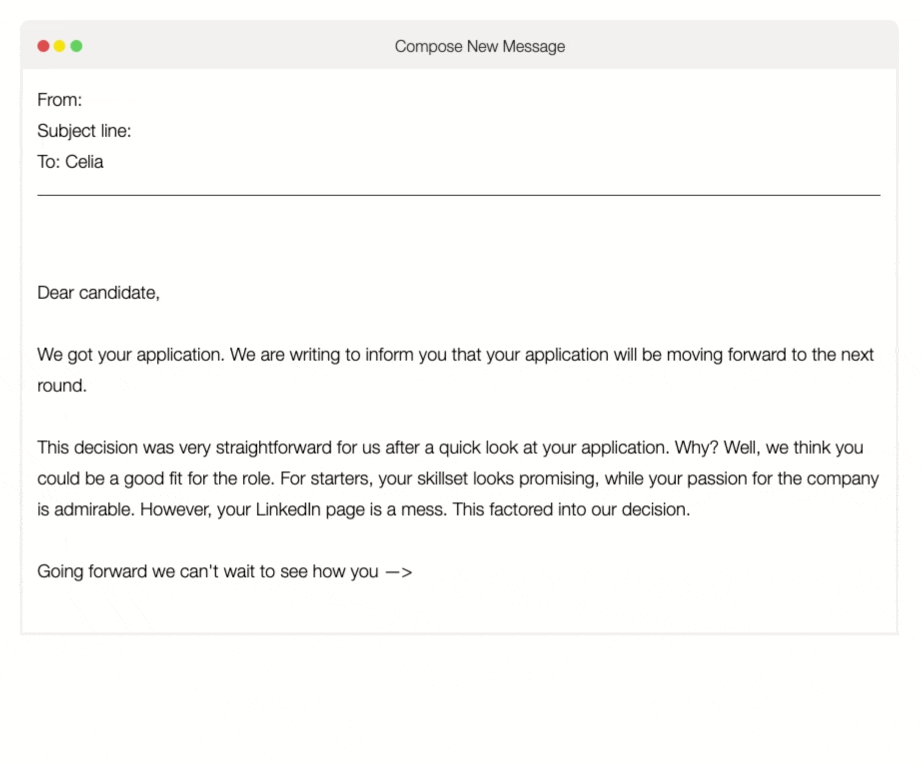Click the divider line under the header fields
The width and height of the screenshot is (922, 764).
click(x=458, y=195)
